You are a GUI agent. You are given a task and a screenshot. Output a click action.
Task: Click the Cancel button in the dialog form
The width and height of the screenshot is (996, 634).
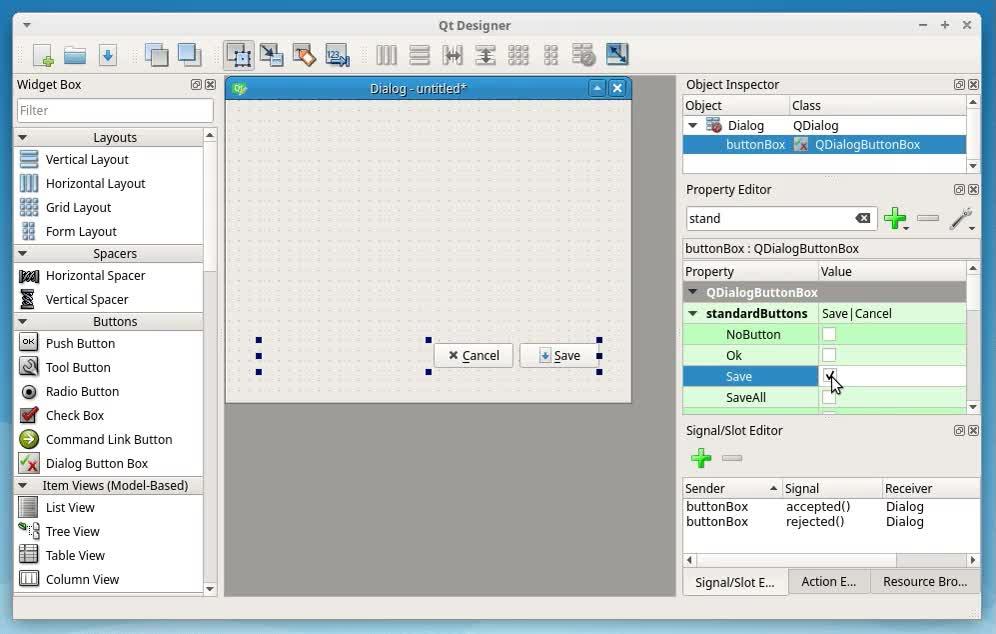point(473,356)
